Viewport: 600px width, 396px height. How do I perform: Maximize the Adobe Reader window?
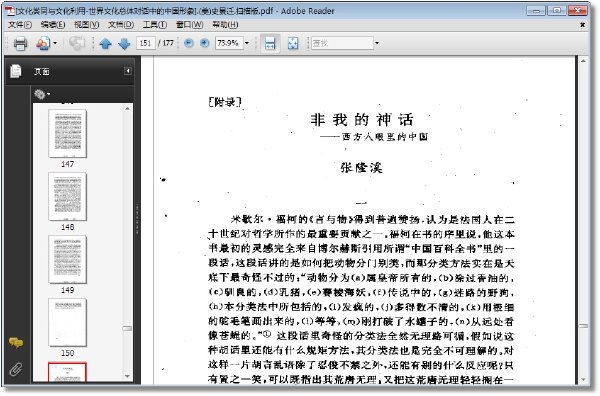click(556, 11)
